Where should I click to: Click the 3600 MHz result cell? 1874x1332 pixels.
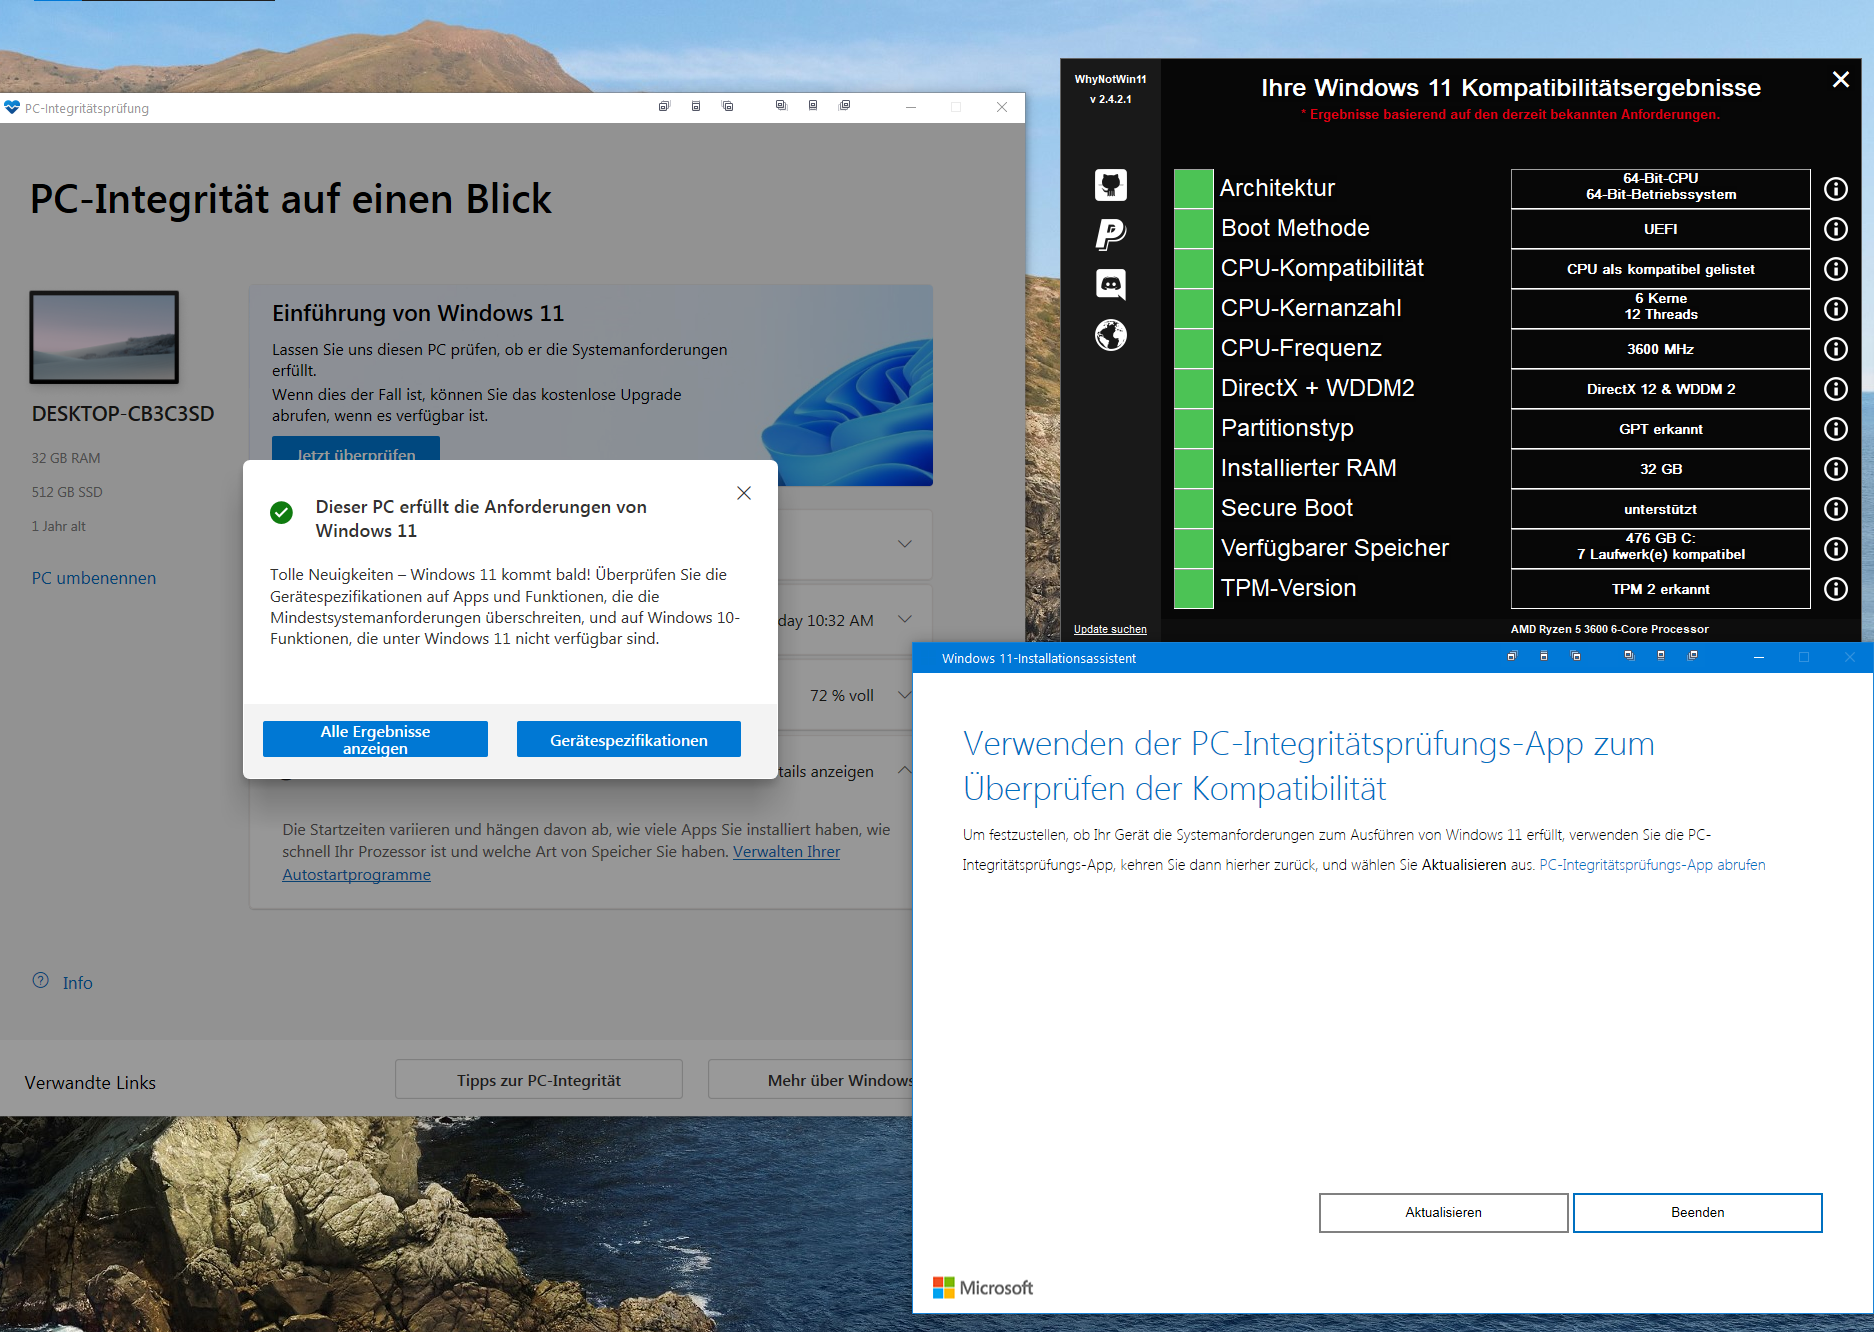[x=1660, y=349]
